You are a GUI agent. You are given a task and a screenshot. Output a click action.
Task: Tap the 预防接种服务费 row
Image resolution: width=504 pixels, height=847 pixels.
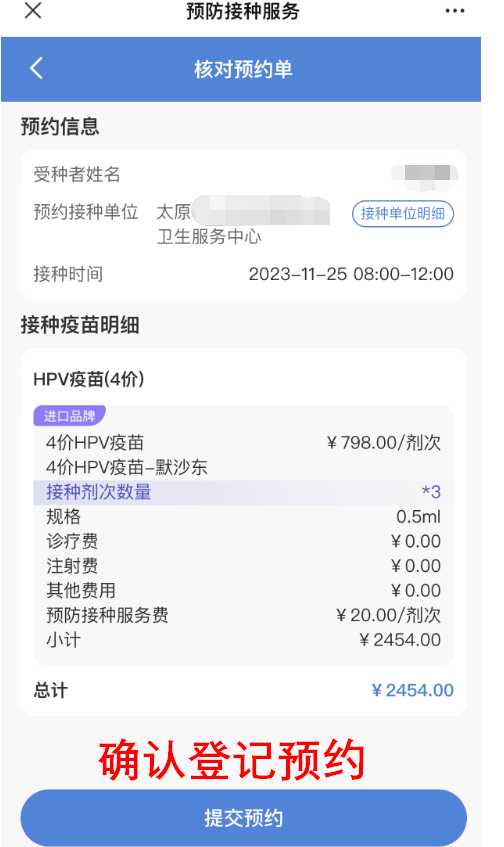tap(244, 615)
